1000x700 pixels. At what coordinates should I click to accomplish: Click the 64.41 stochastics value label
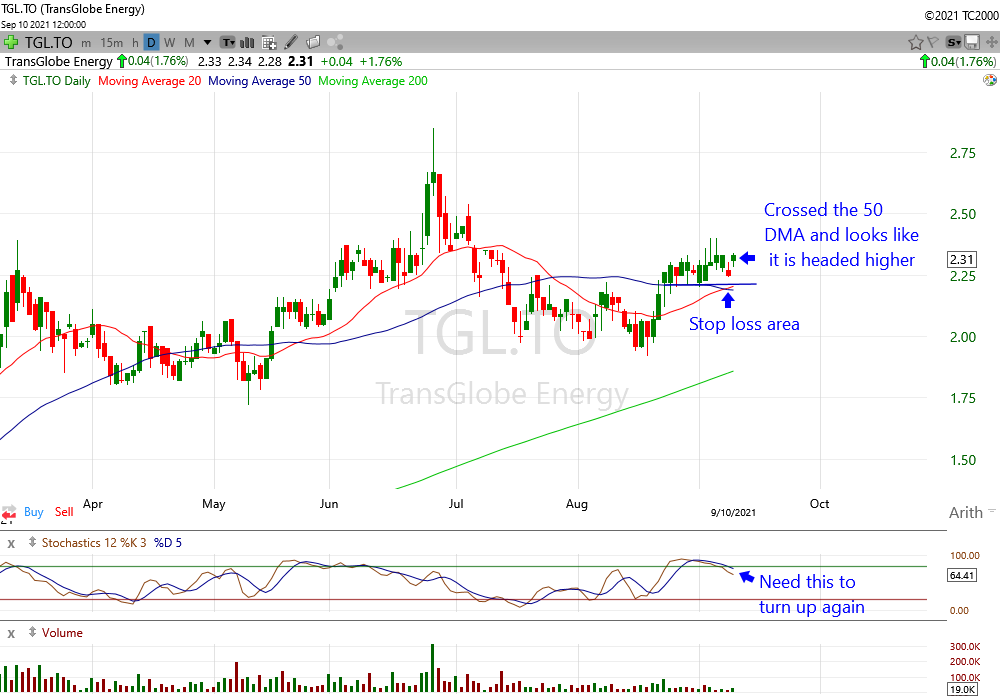pyautogui.click(x=962, y=576)
